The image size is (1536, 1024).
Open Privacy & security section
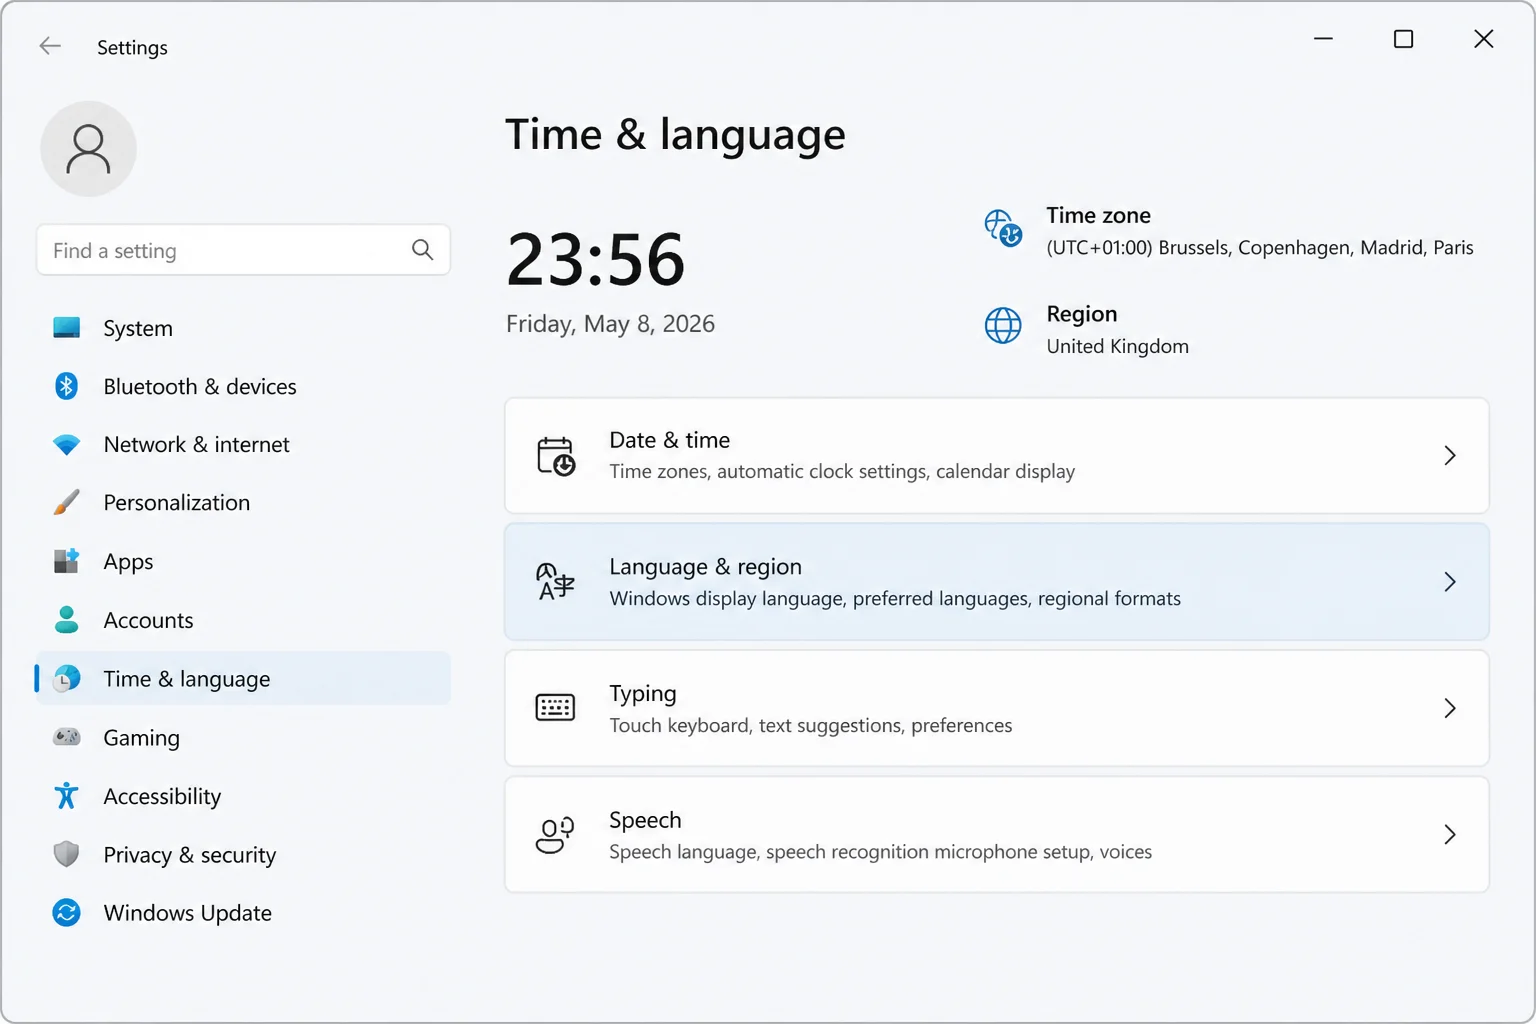pos(243,854)
